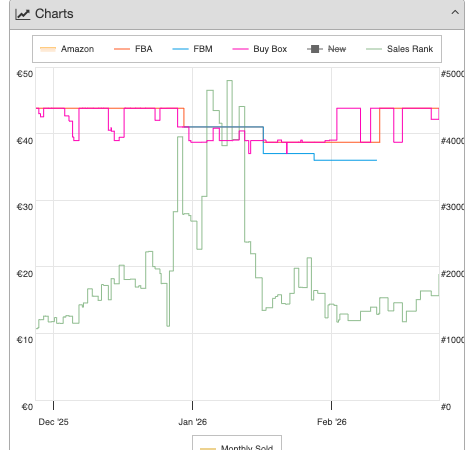474x450 pixels.
Task: Click the €50 price axis label
Action: pos(25,74)
